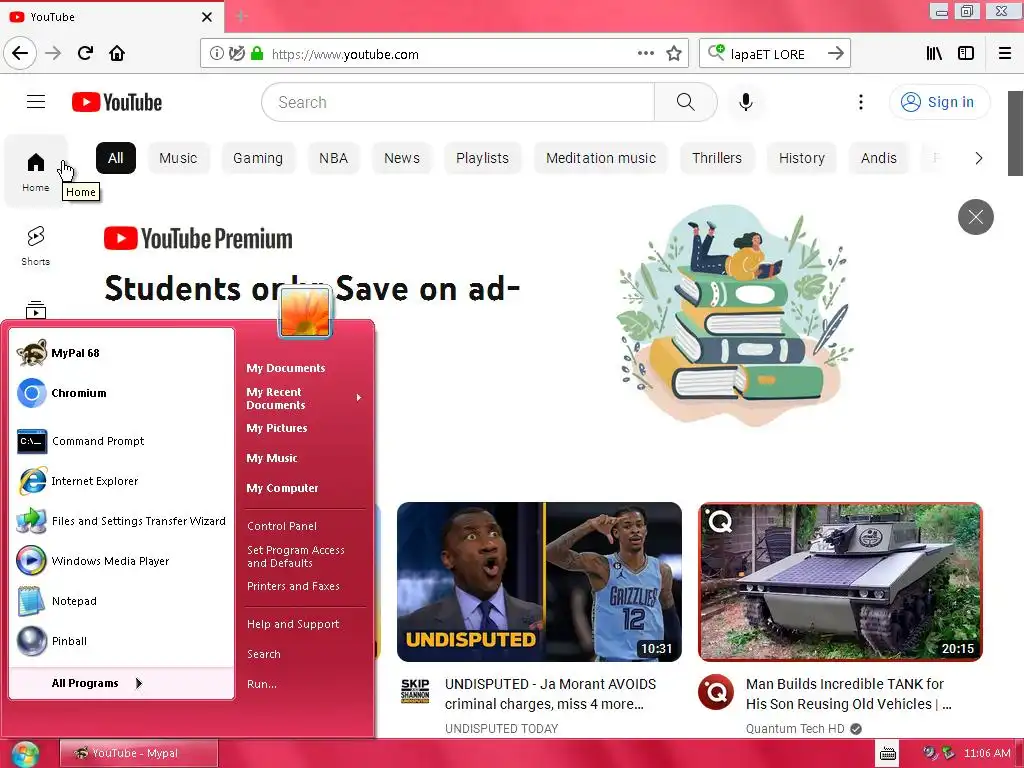Go back with the browser back arrow
Image resolution: width=1024 pixels, height=768 pixels.
tap(20, 54)
